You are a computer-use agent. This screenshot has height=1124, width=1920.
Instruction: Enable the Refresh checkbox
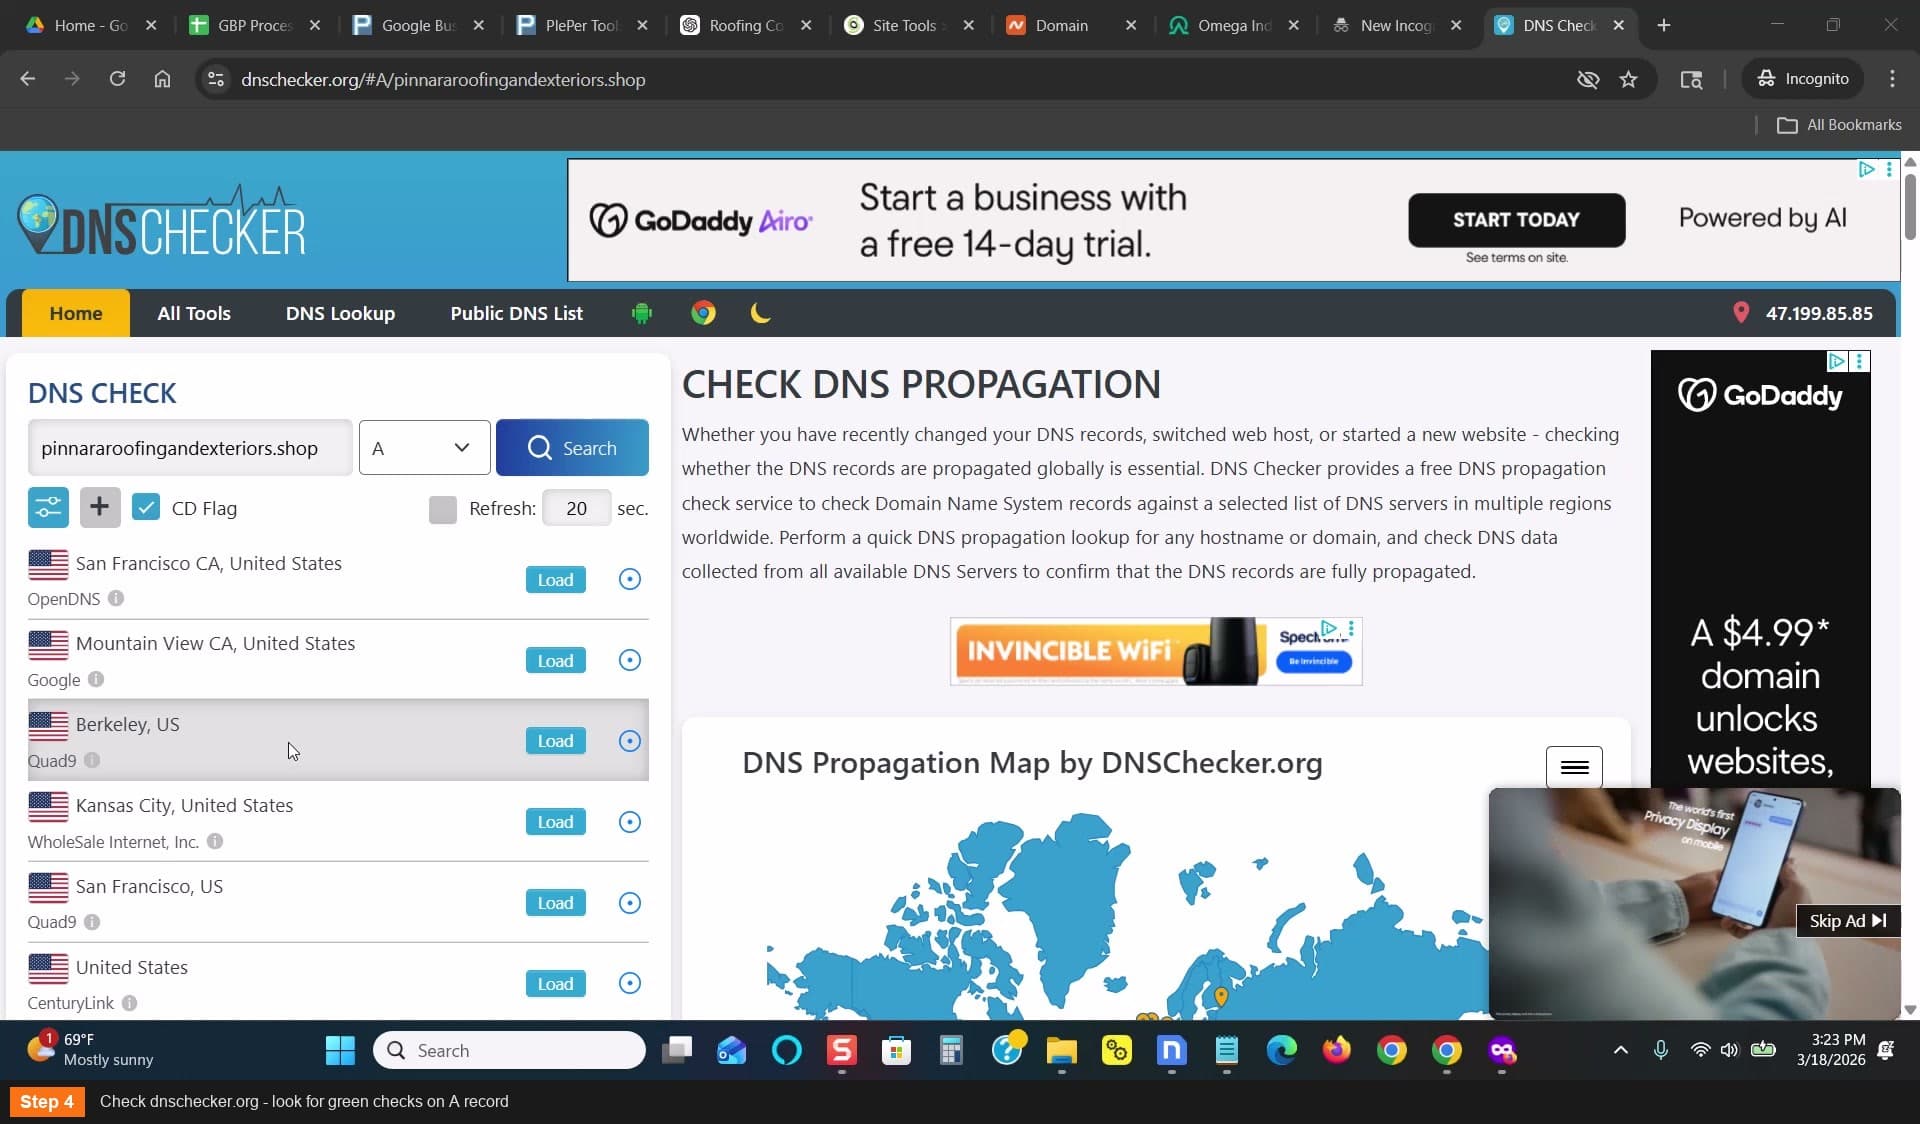(x=443, y=509)
